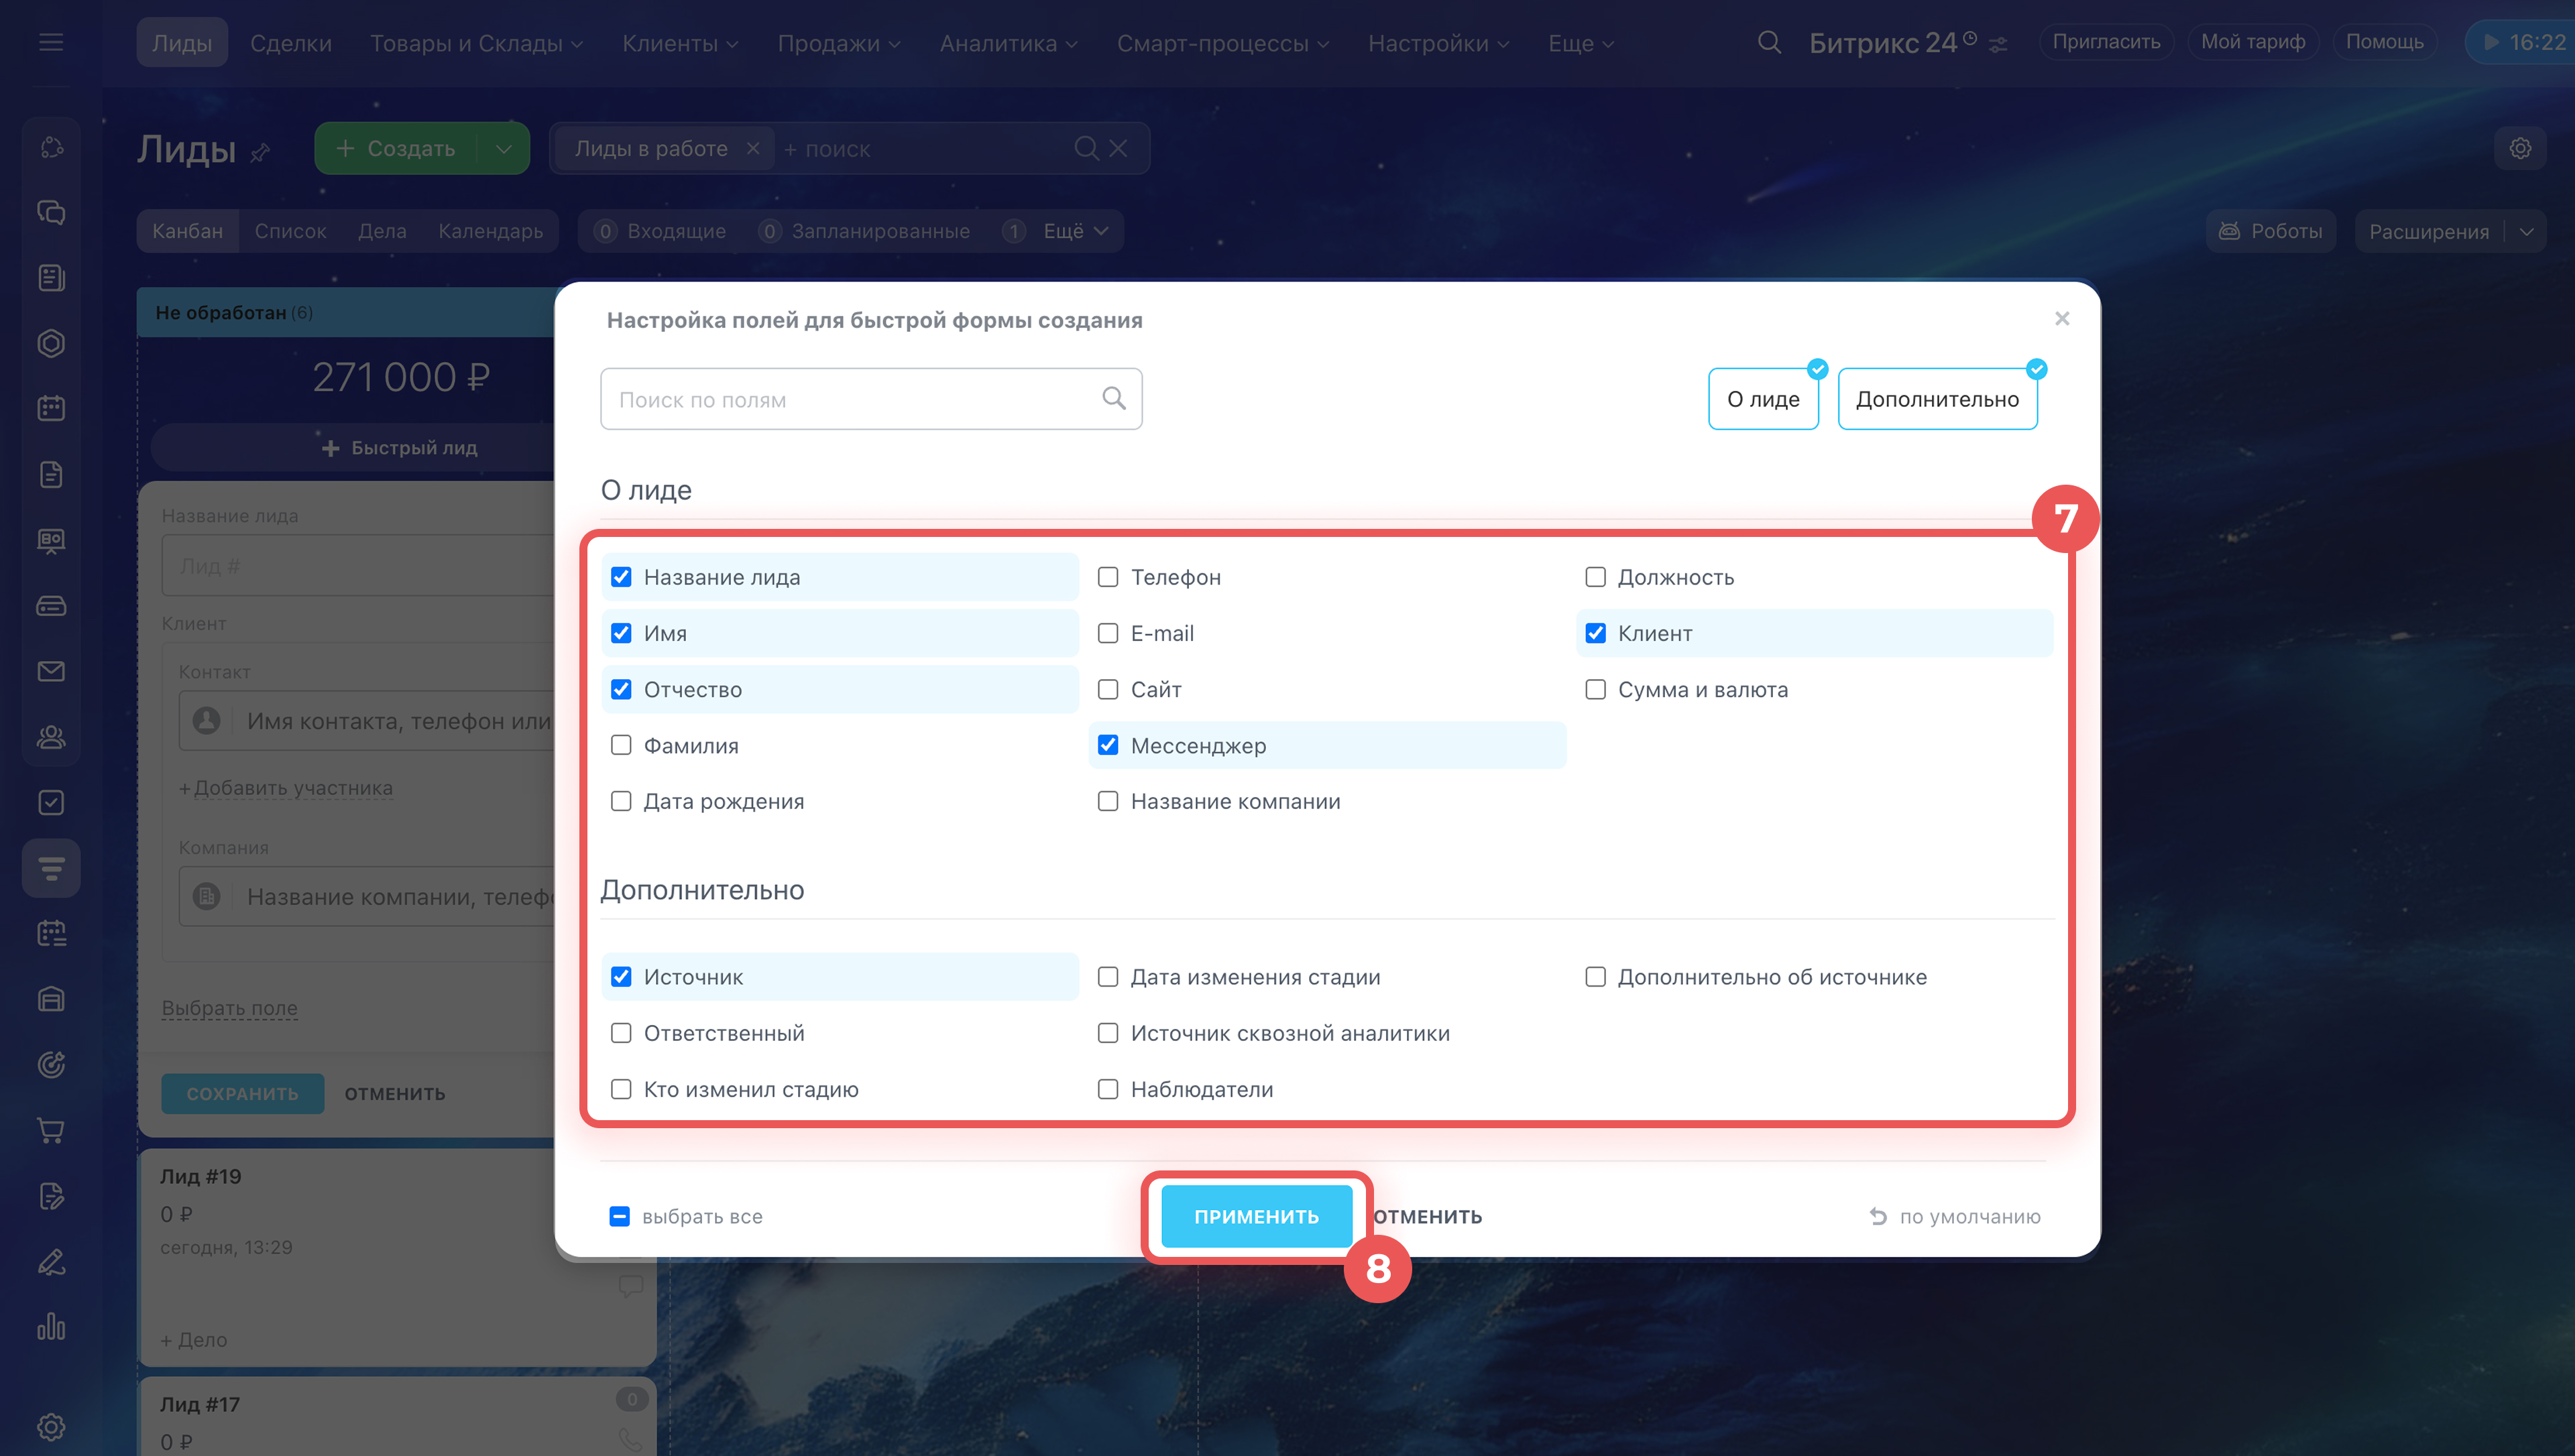
Task: Expand the Создать button arrow
Action: coord(504,148)
